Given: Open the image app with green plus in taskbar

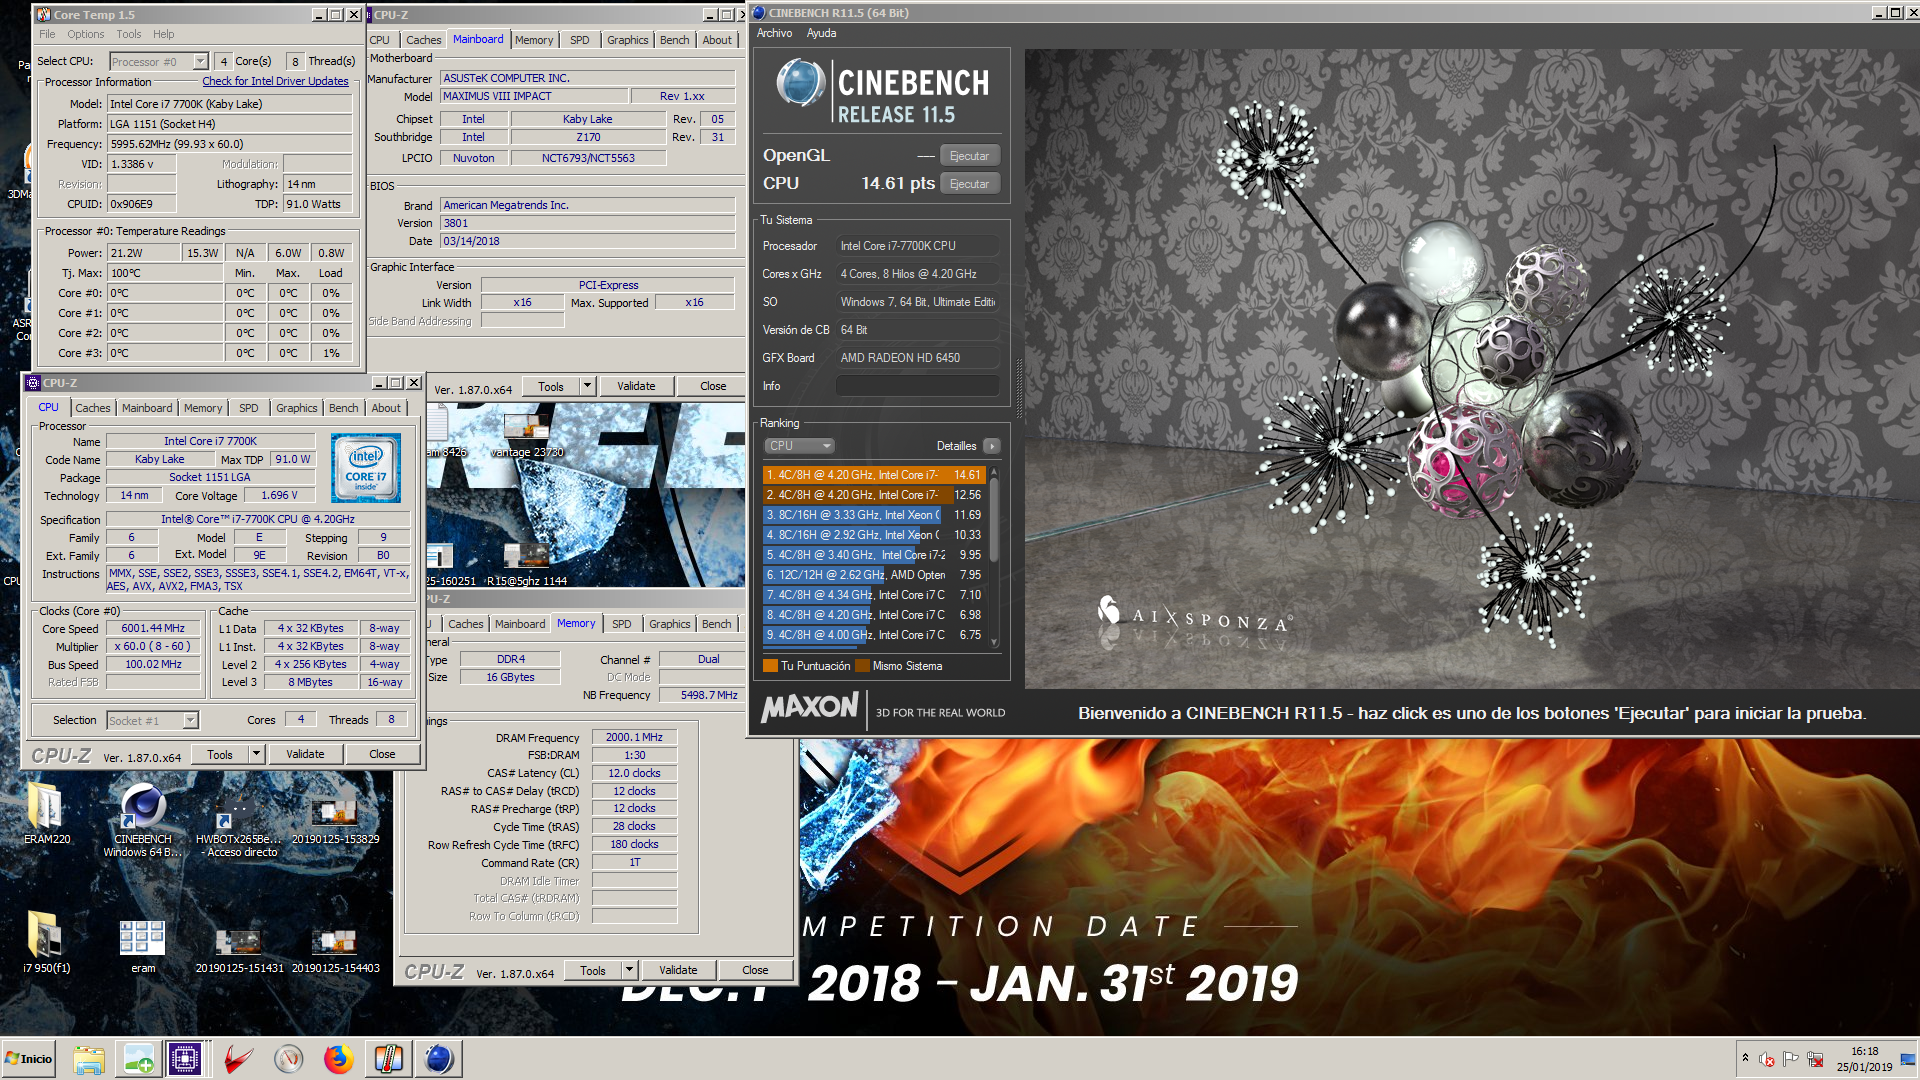Looking at the screenshot, I should [x=138, y=1058].
